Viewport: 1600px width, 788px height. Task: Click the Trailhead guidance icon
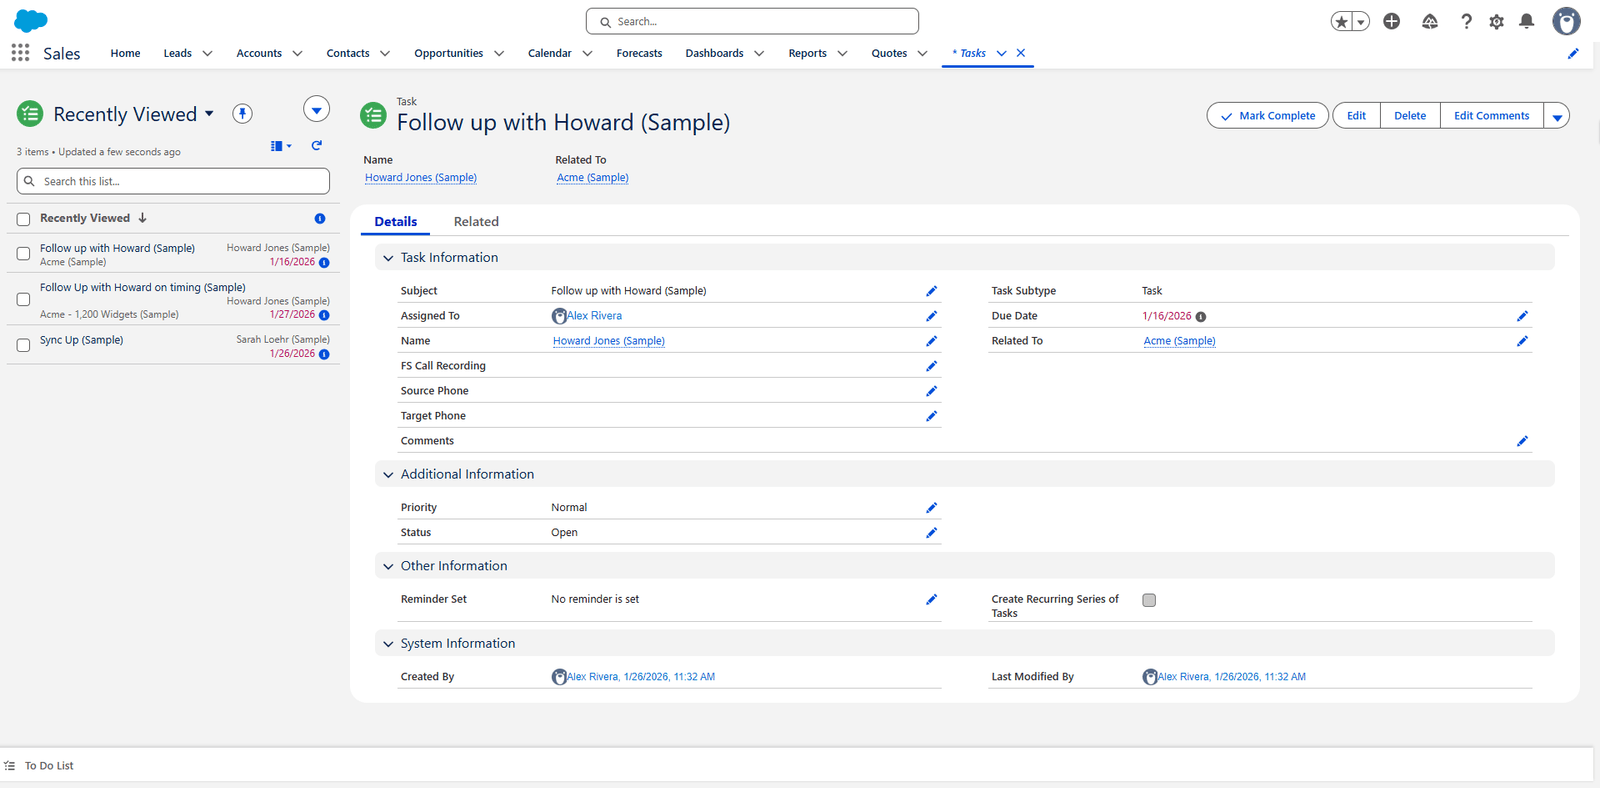[x=1430, y=21]
